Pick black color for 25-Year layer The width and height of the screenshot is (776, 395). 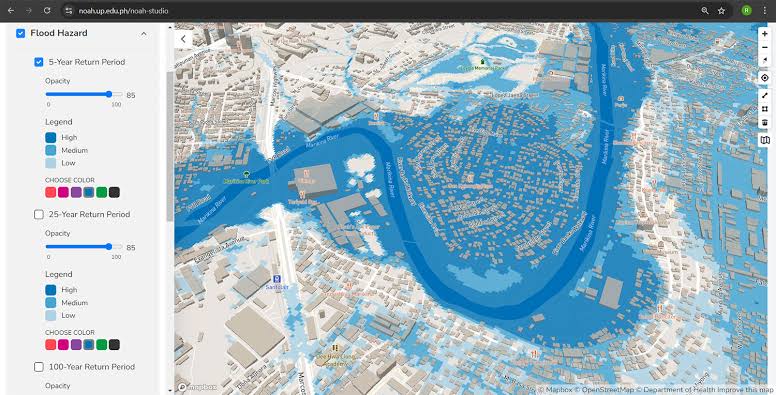point(114,345)
